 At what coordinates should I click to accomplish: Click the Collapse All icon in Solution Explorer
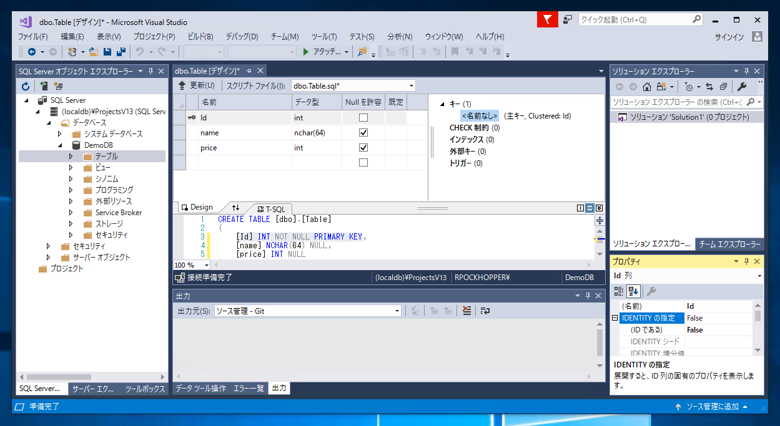point(723,87)
